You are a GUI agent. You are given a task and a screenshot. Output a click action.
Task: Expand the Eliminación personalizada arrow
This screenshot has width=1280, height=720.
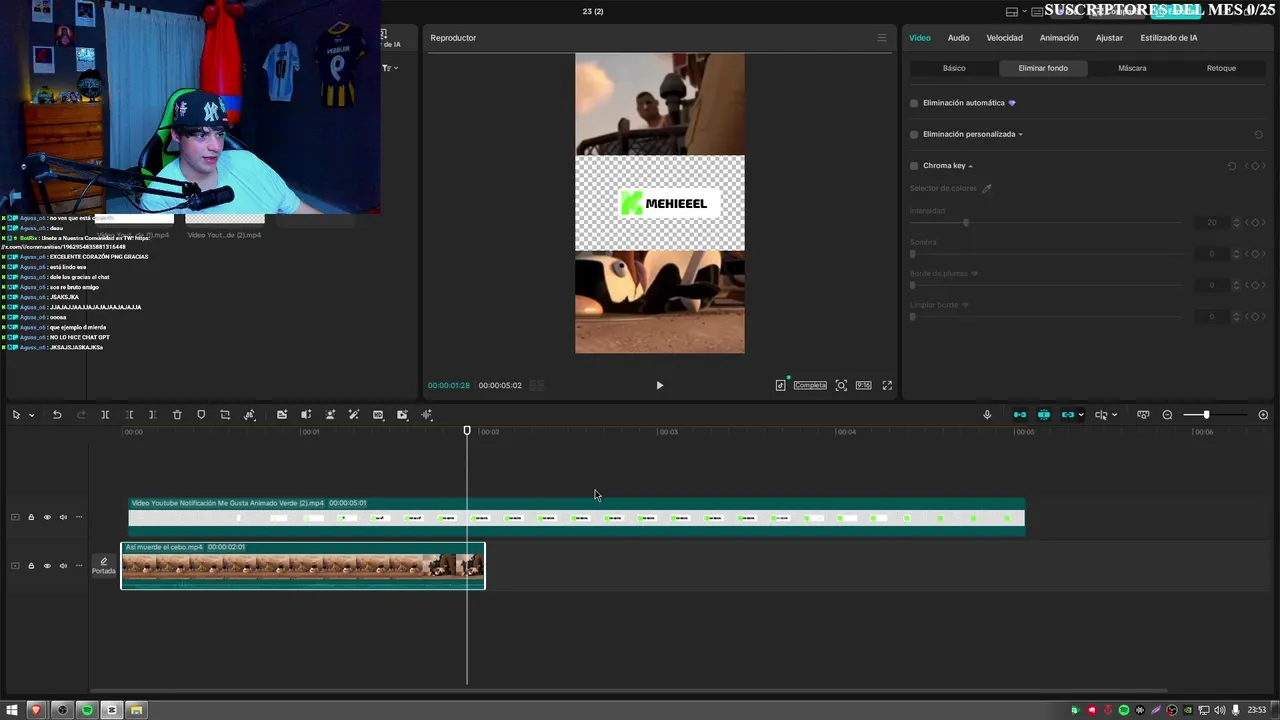[x=1020, y=135]
